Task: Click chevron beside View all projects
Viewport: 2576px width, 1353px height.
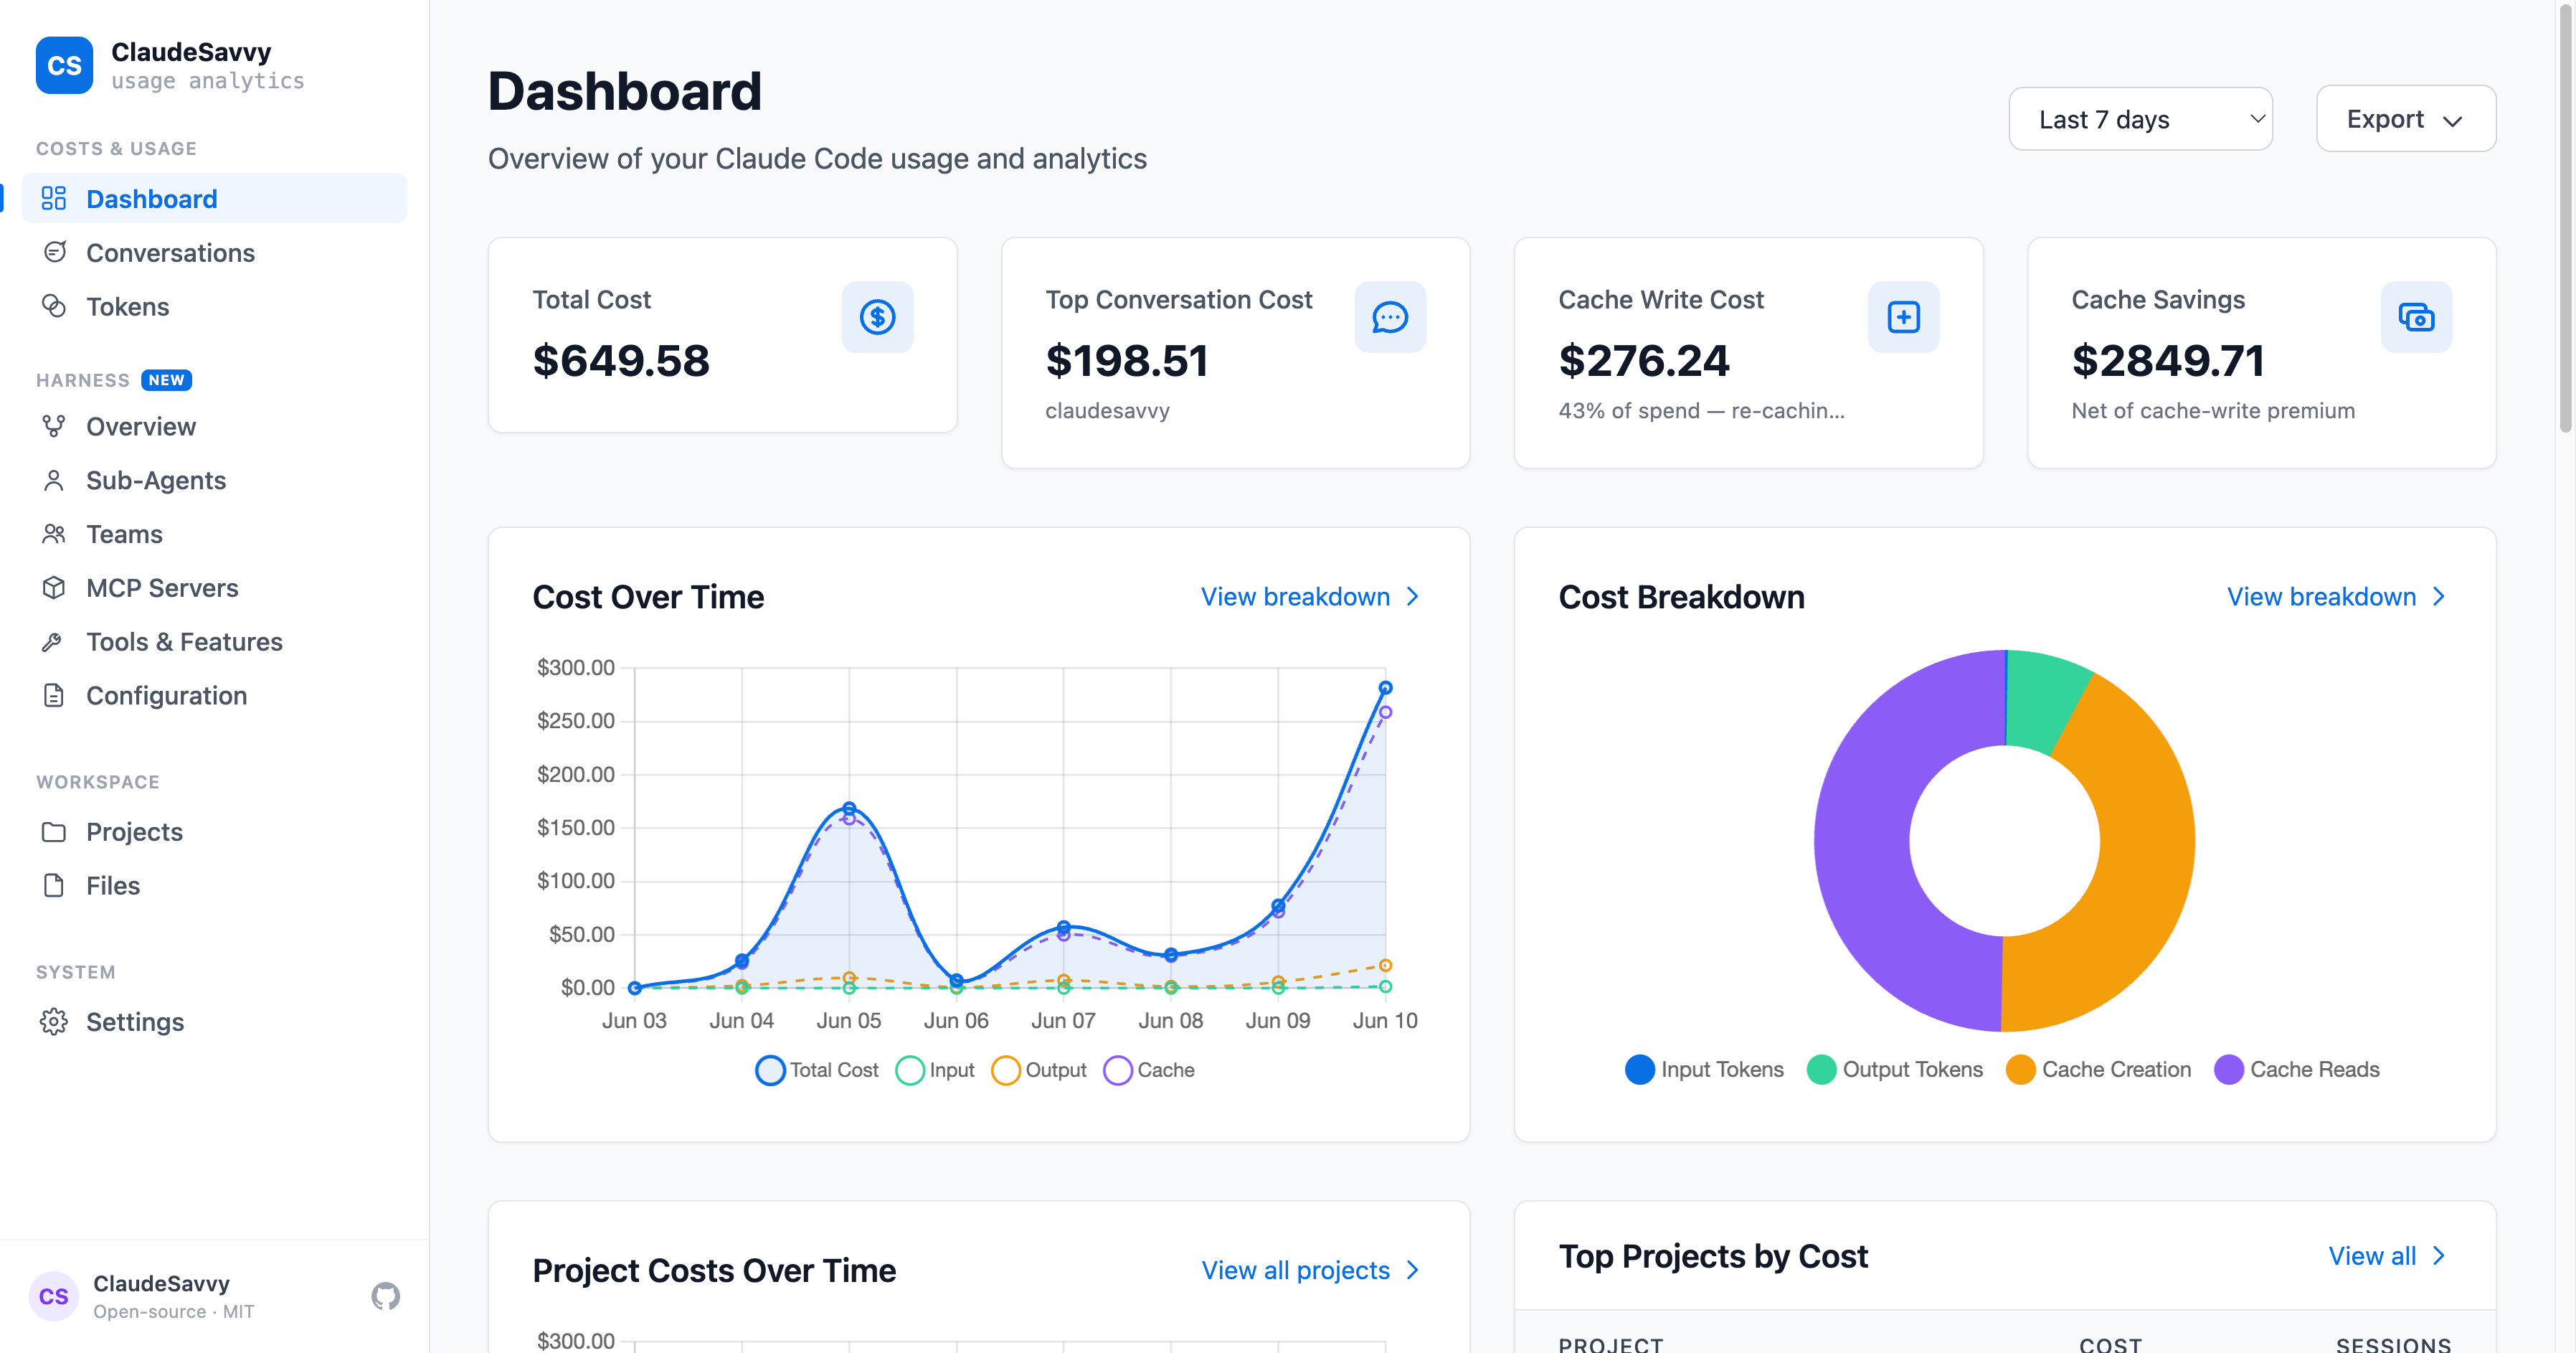Action: [1413, 1270]
